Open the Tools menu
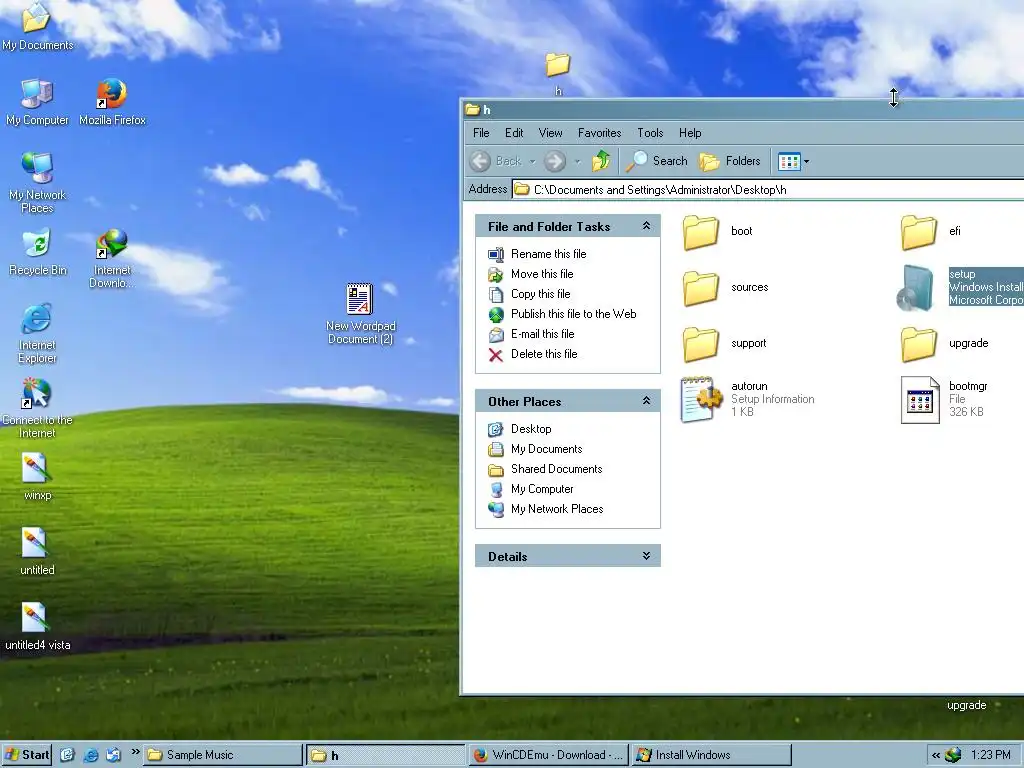Image resolution: width=1024 pixels, height=768 pixels. 650,133
